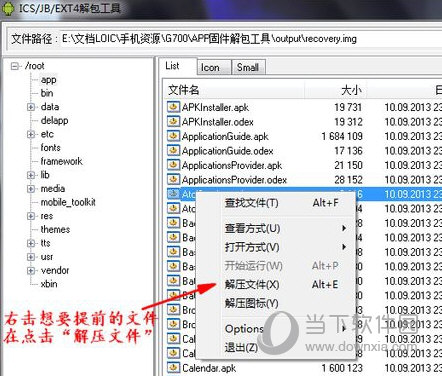Select the Calendar.apk file name
The width and height of the screenshot is (442, 376).
click(x=209, y=368)
